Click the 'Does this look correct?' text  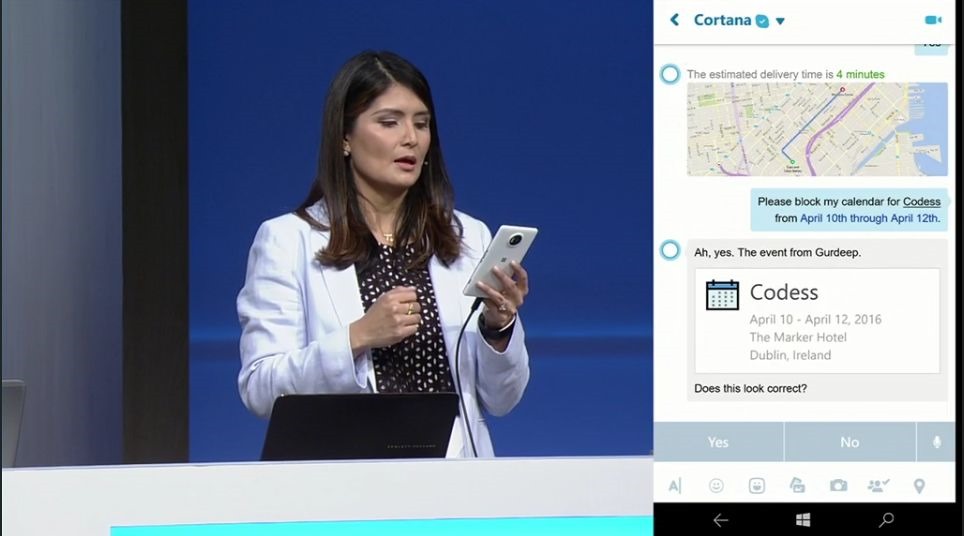[x=750, y=388]
